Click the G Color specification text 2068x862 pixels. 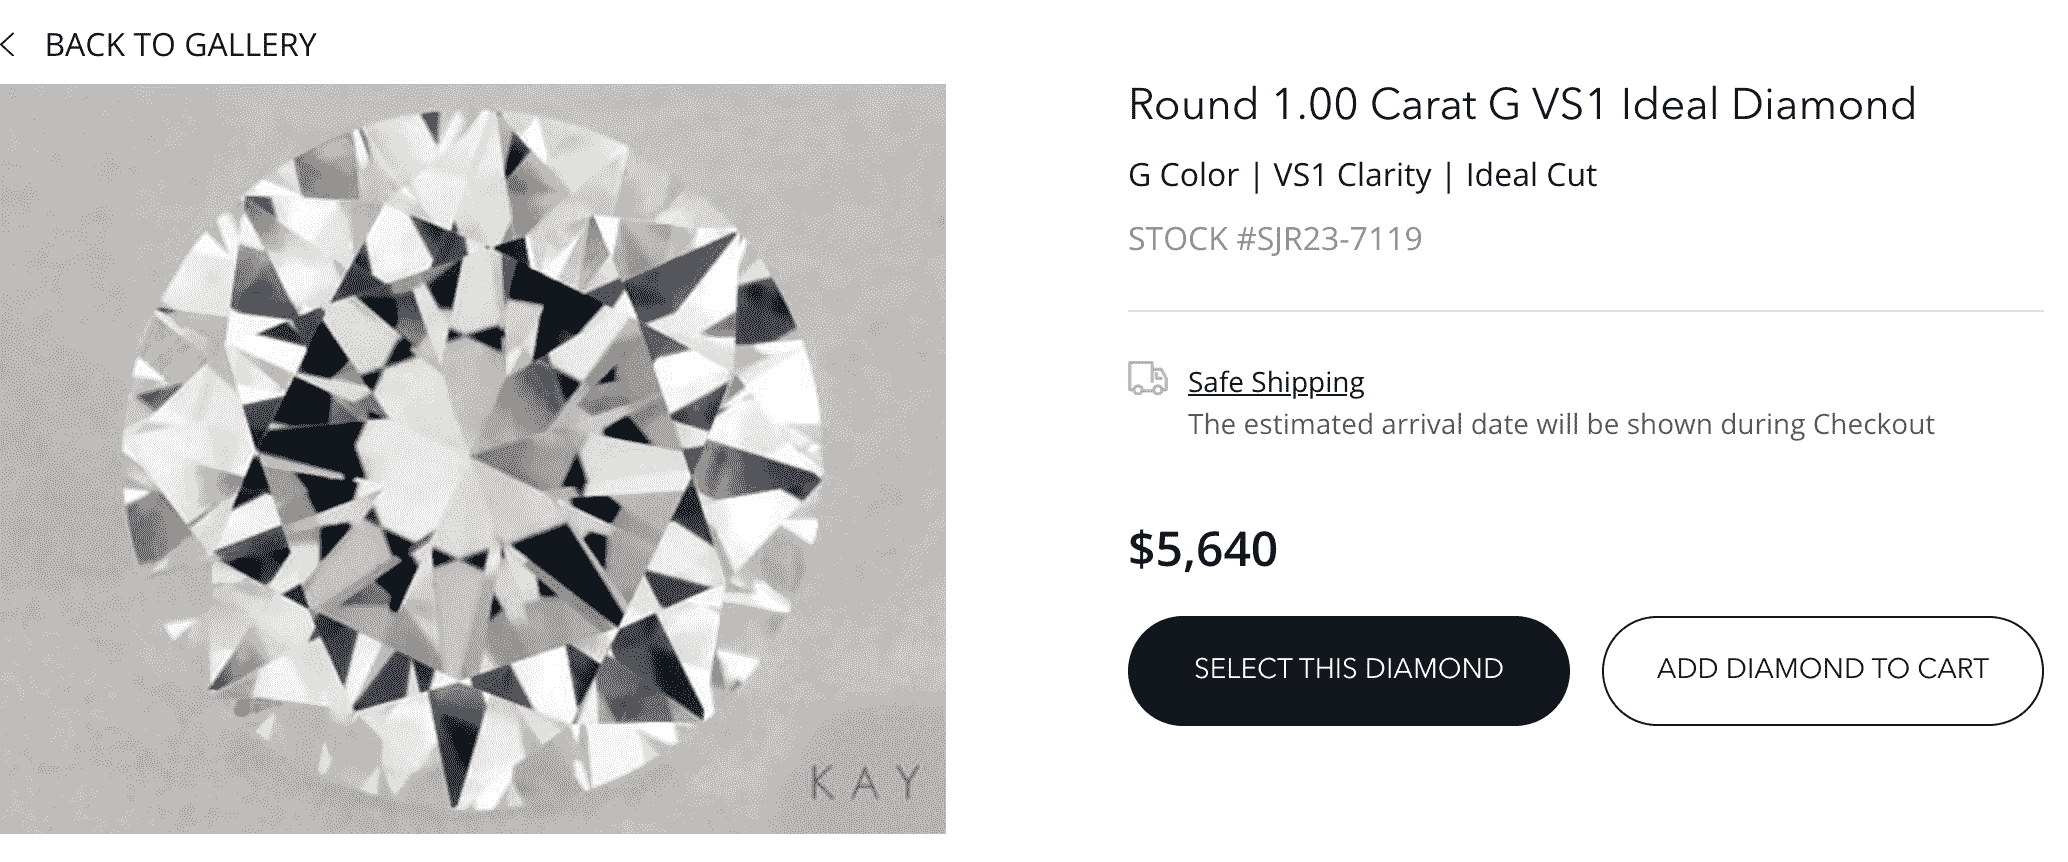1183,175
